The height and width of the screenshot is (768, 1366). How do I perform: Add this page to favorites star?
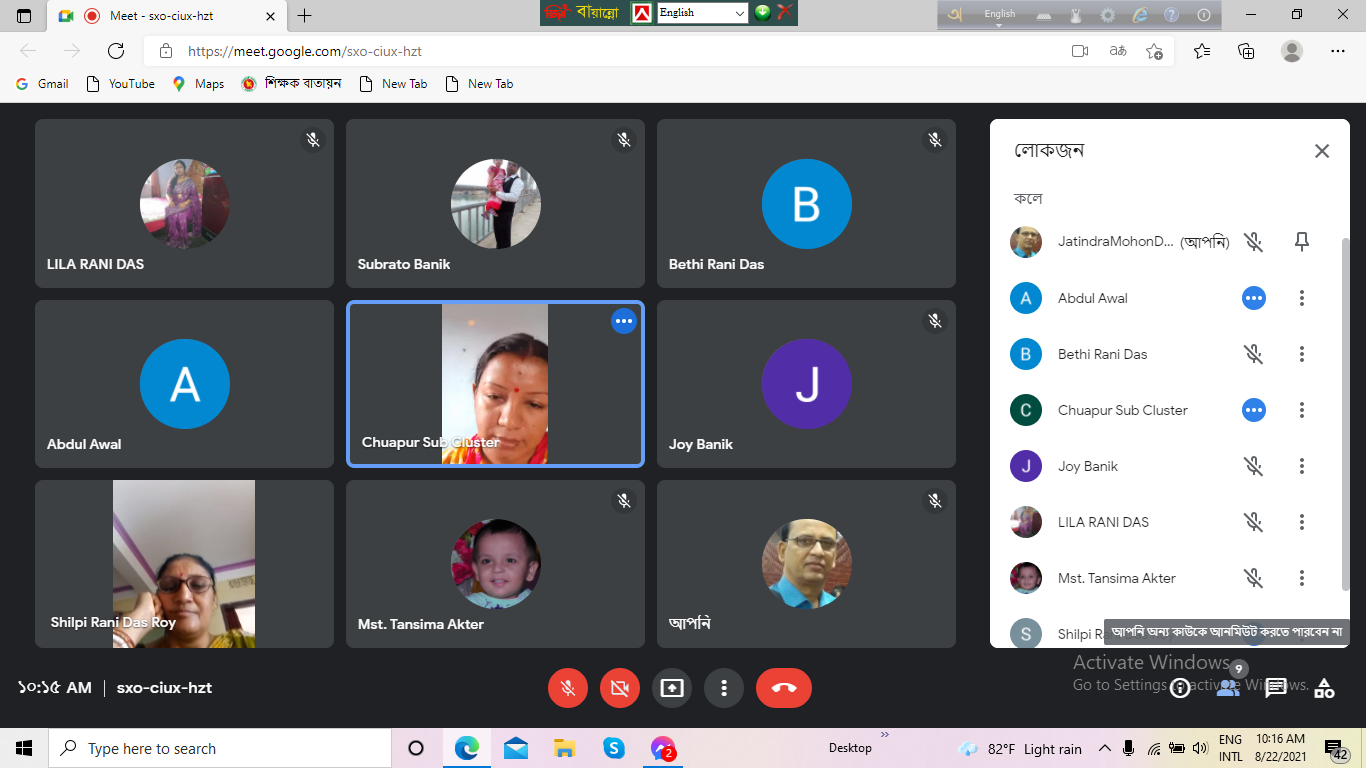(1154, 51)
